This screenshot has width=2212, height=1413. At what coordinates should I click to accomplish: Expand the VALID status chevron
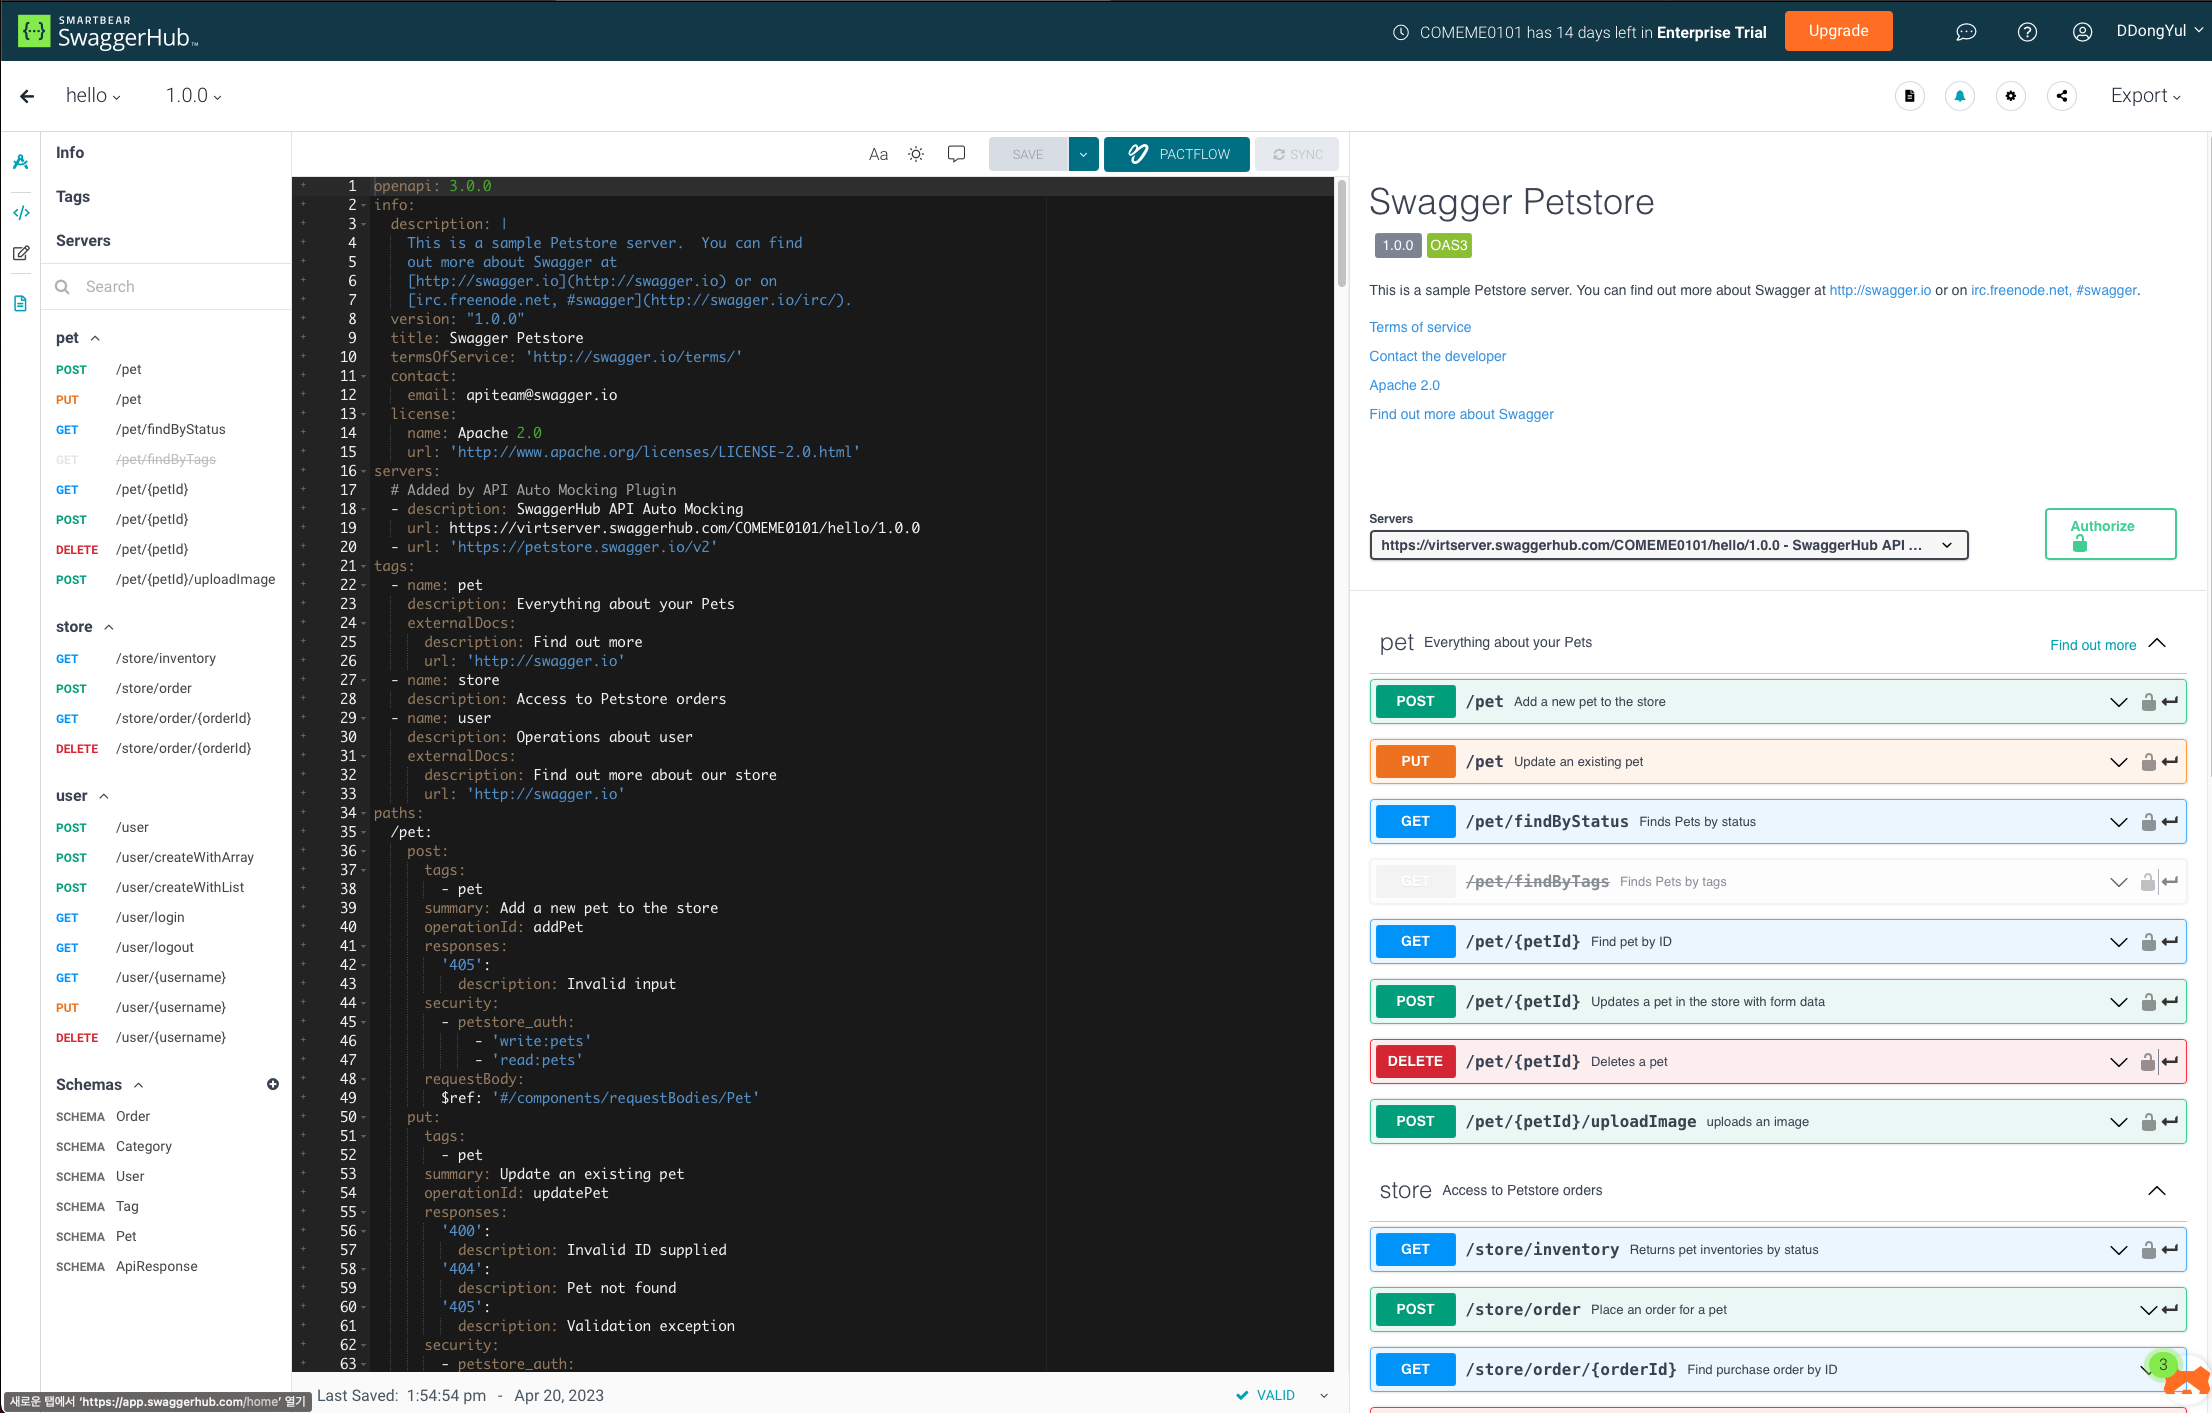point(1324,1396)
